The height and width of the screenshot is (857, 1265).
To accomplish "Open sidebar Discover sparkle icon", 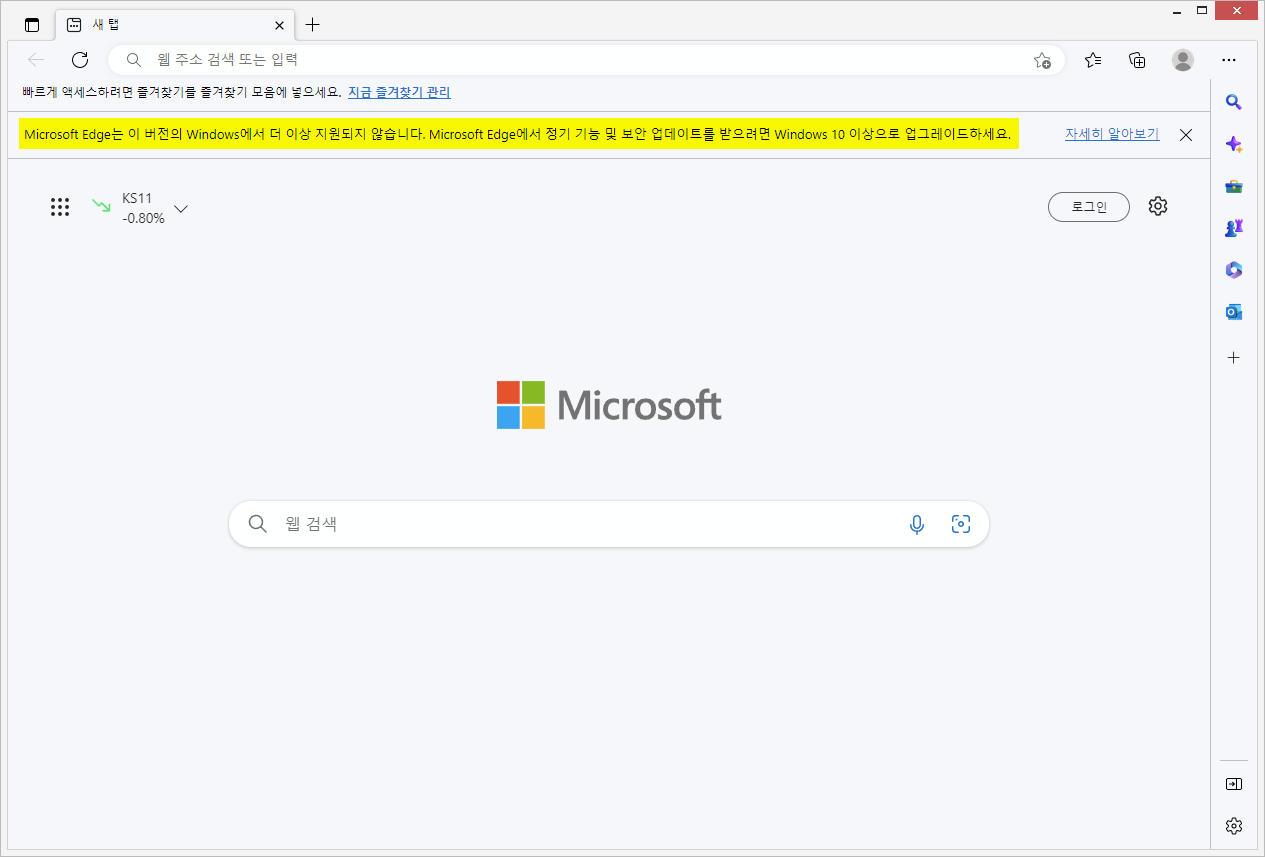I will tap(1234, 144).
